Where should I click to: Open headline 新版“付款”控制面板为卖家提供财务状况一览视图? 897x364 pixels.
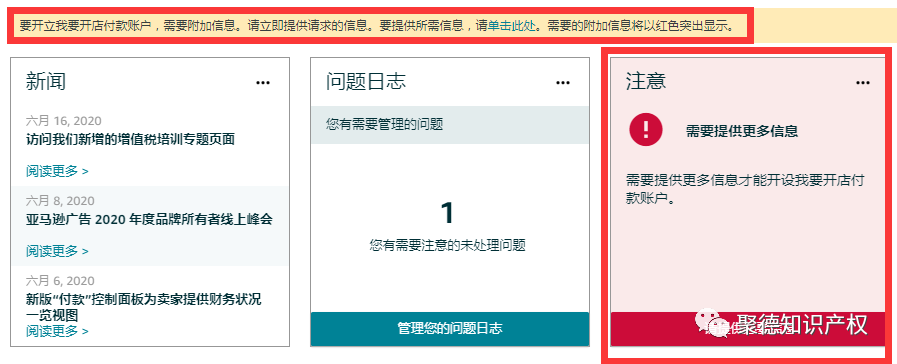(x=144, y=307)
